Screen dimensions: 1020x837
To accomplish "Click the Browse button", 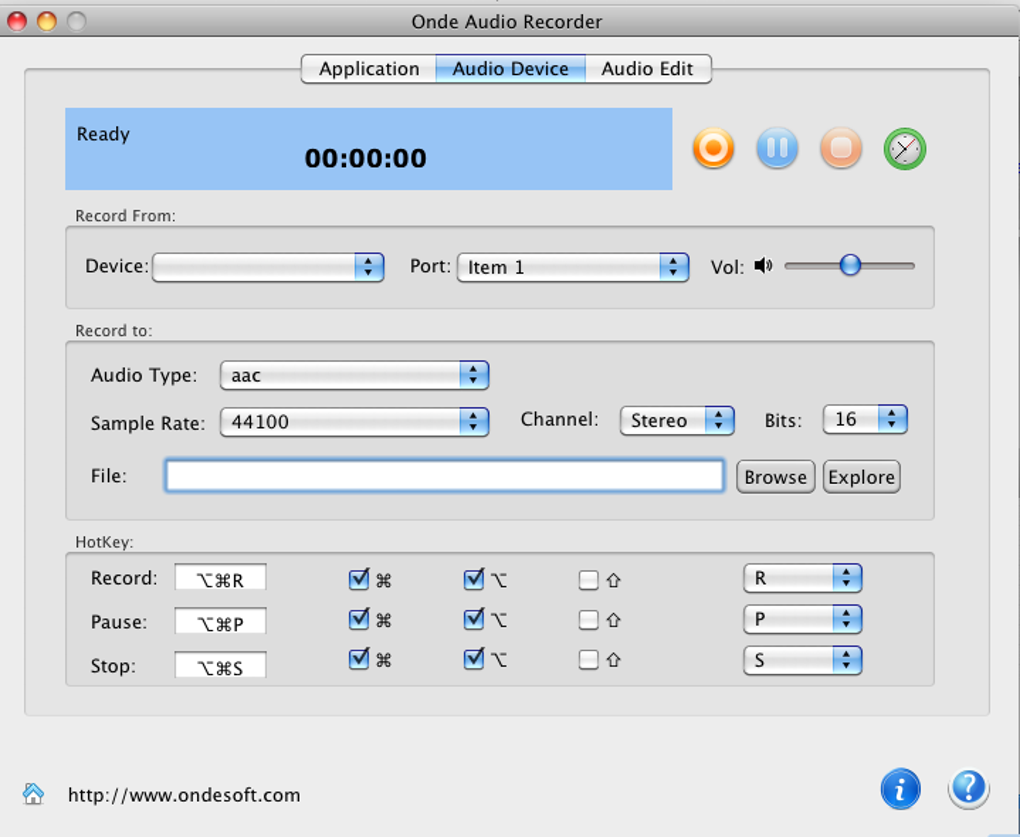I will (x=775, y=477).
